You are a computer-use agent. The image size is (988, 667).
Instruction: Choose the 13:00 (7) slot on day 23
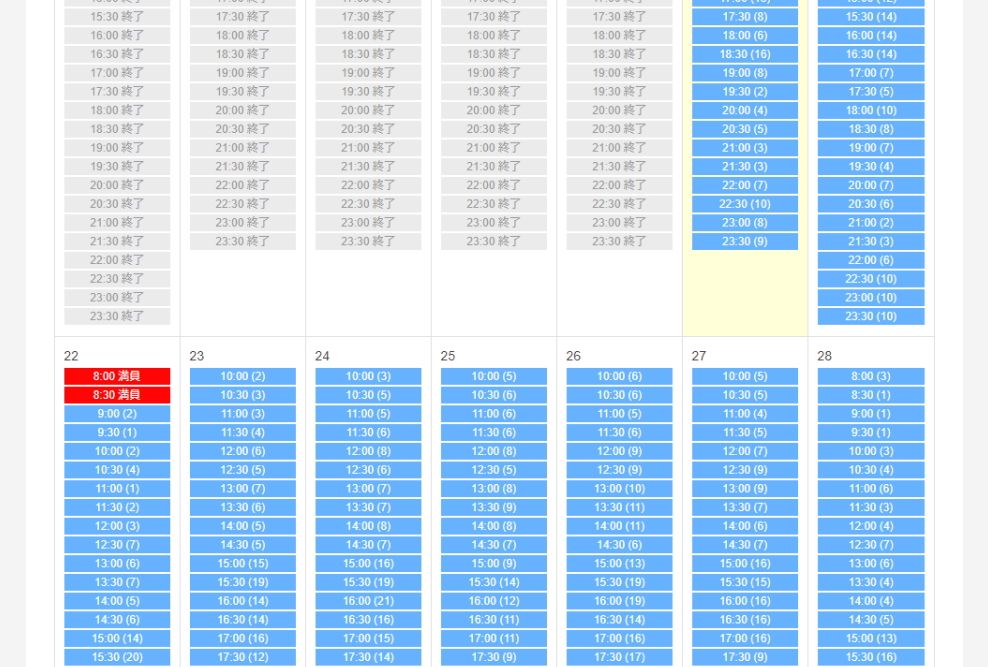pyautogui.click(x=243, y=489)
